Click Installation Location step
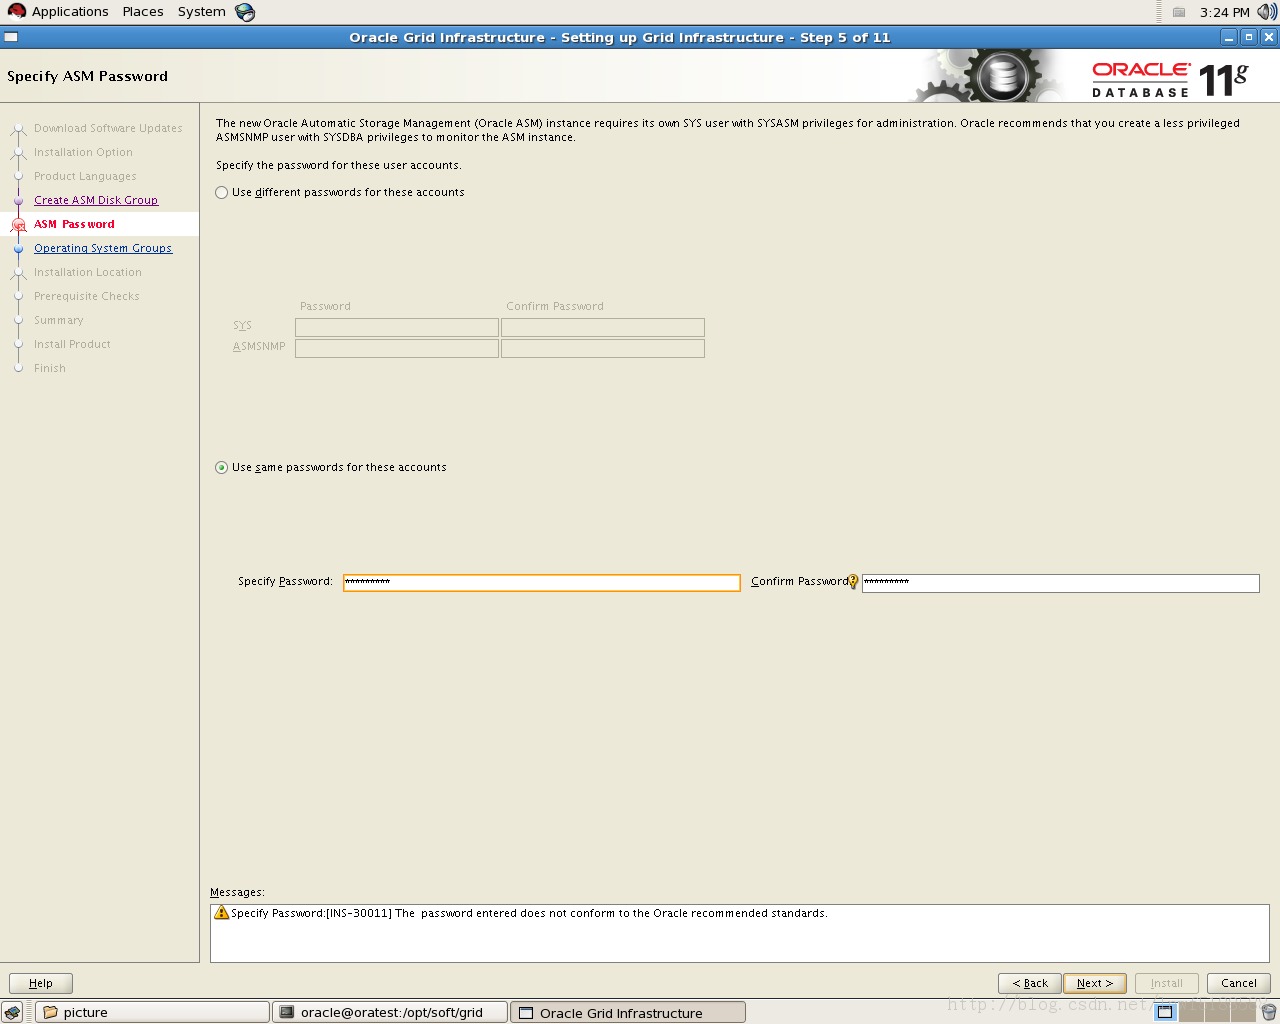This screenshot has height=1024, width=1280. (x=88, y=272)
